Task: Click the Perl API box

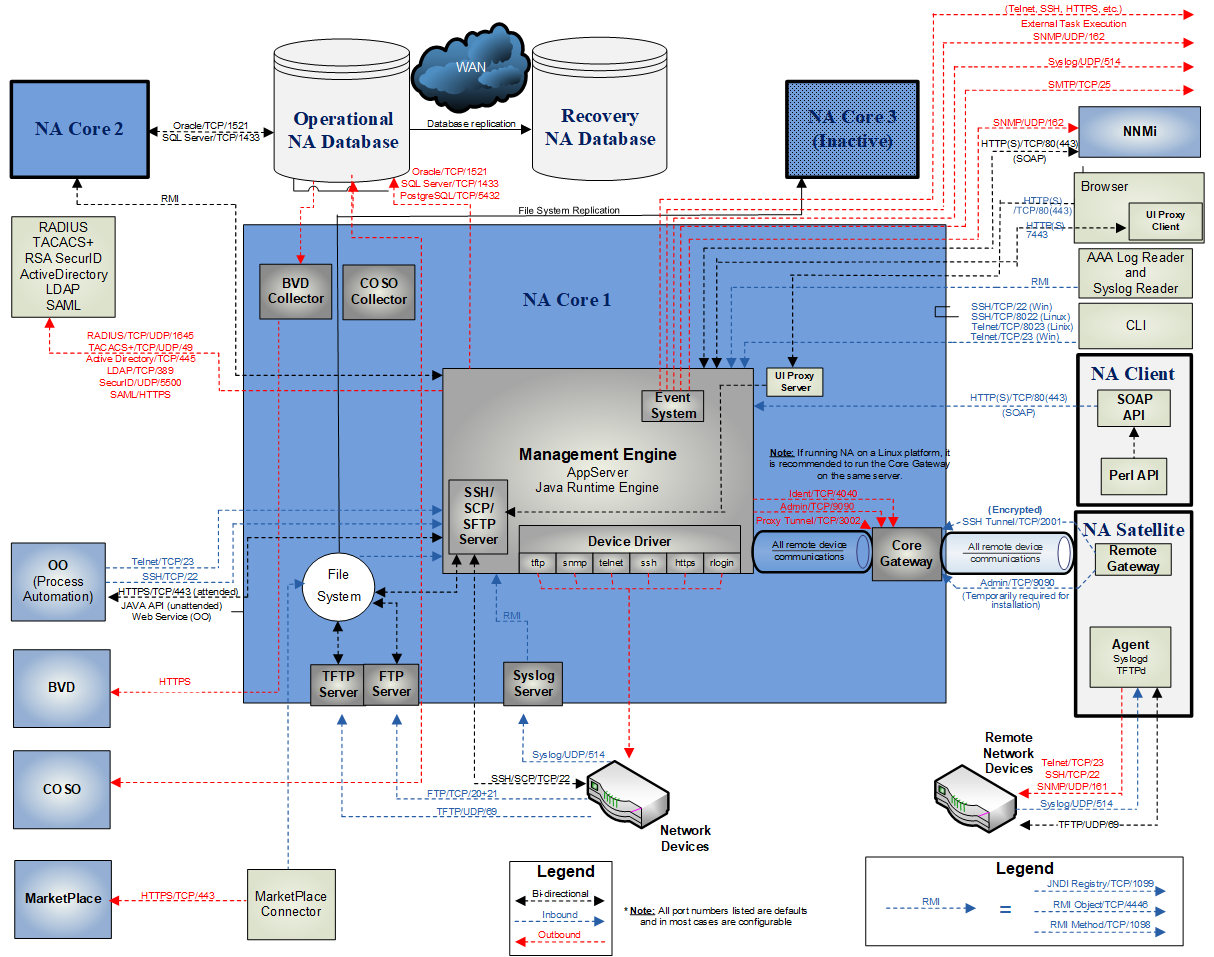Action: [x=1135, y=476]
